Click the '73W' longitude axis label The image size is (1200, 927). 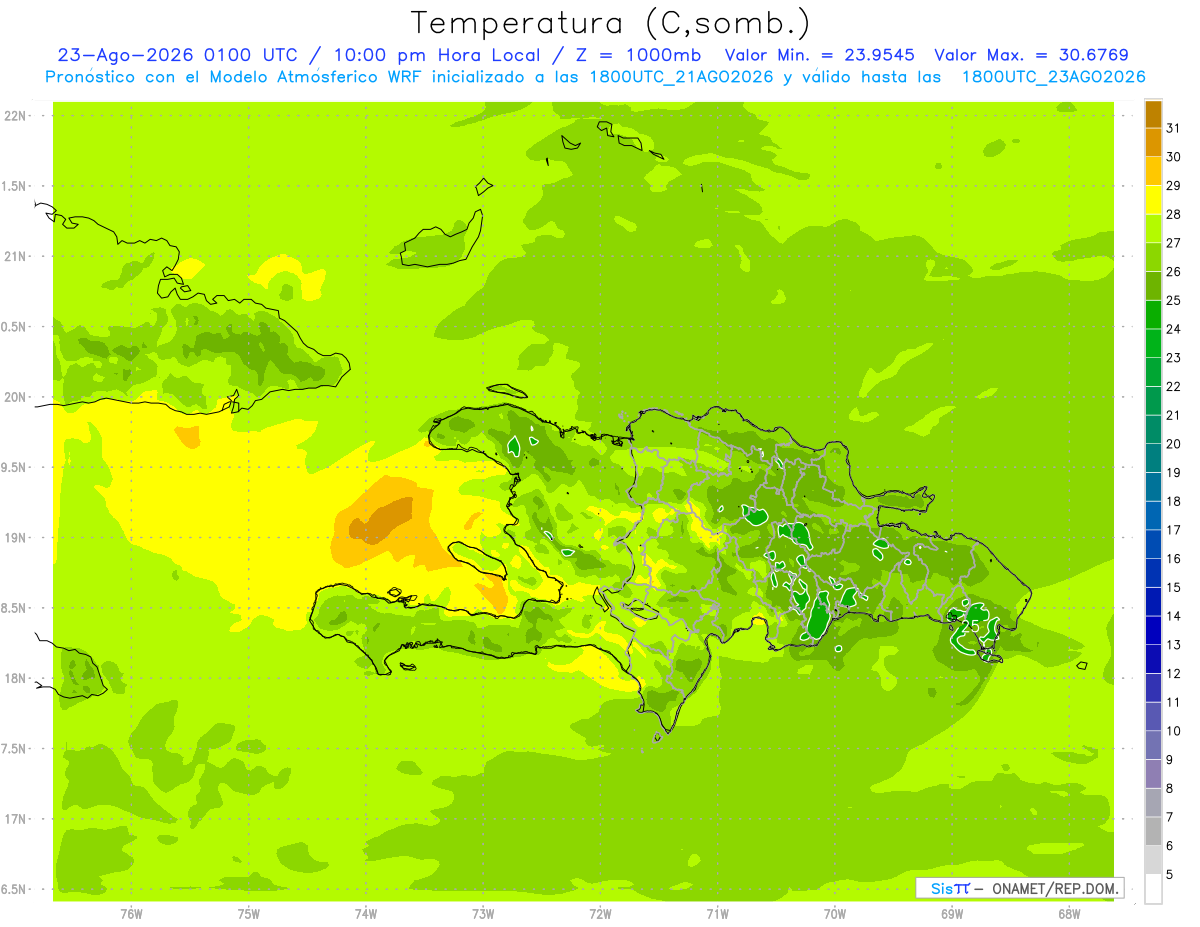pos(483,913)
